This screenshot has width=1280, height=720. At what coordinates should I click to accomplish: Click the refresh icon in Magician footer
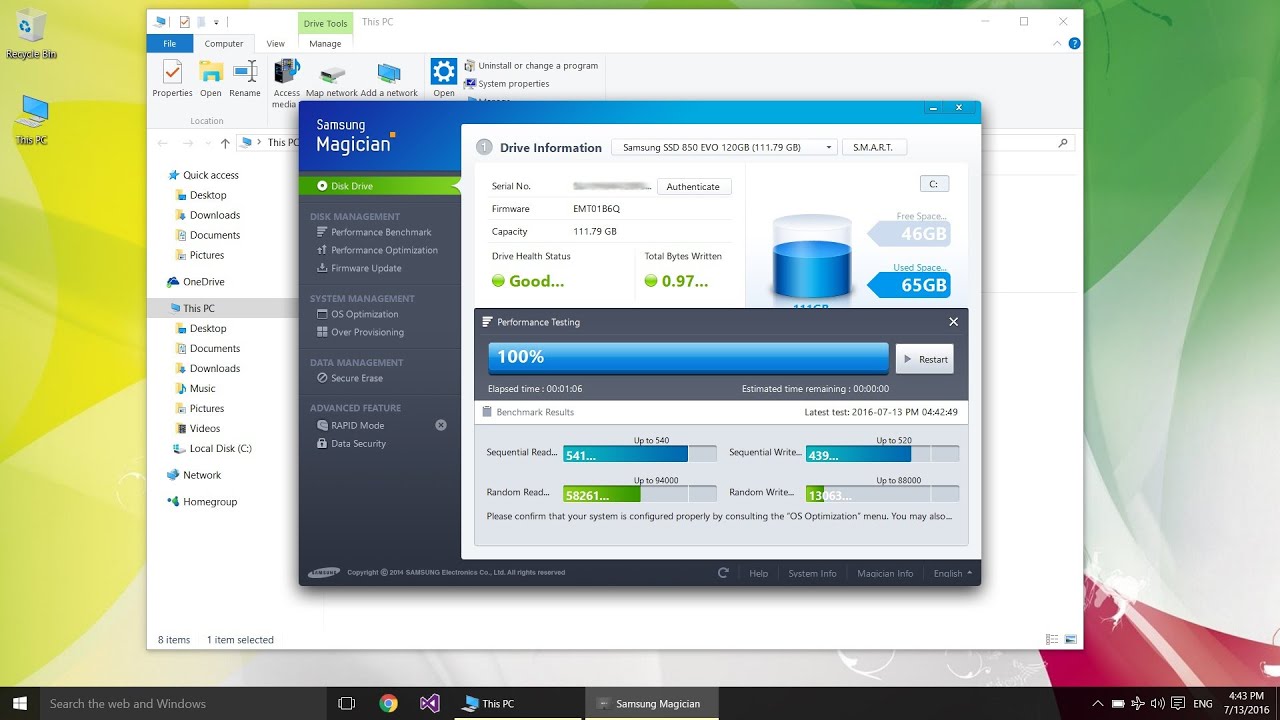pyautogui.click(x=723, y=573)
